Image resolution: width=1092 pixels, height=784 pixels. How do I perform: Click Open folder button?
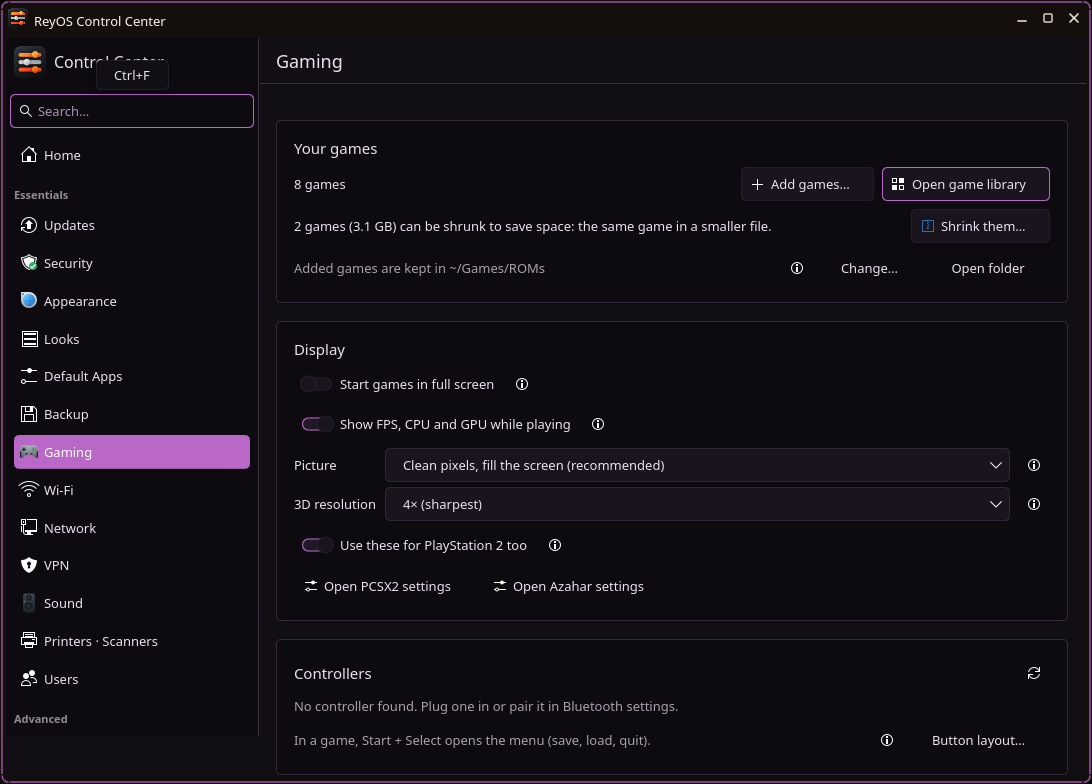coord(988,268)
